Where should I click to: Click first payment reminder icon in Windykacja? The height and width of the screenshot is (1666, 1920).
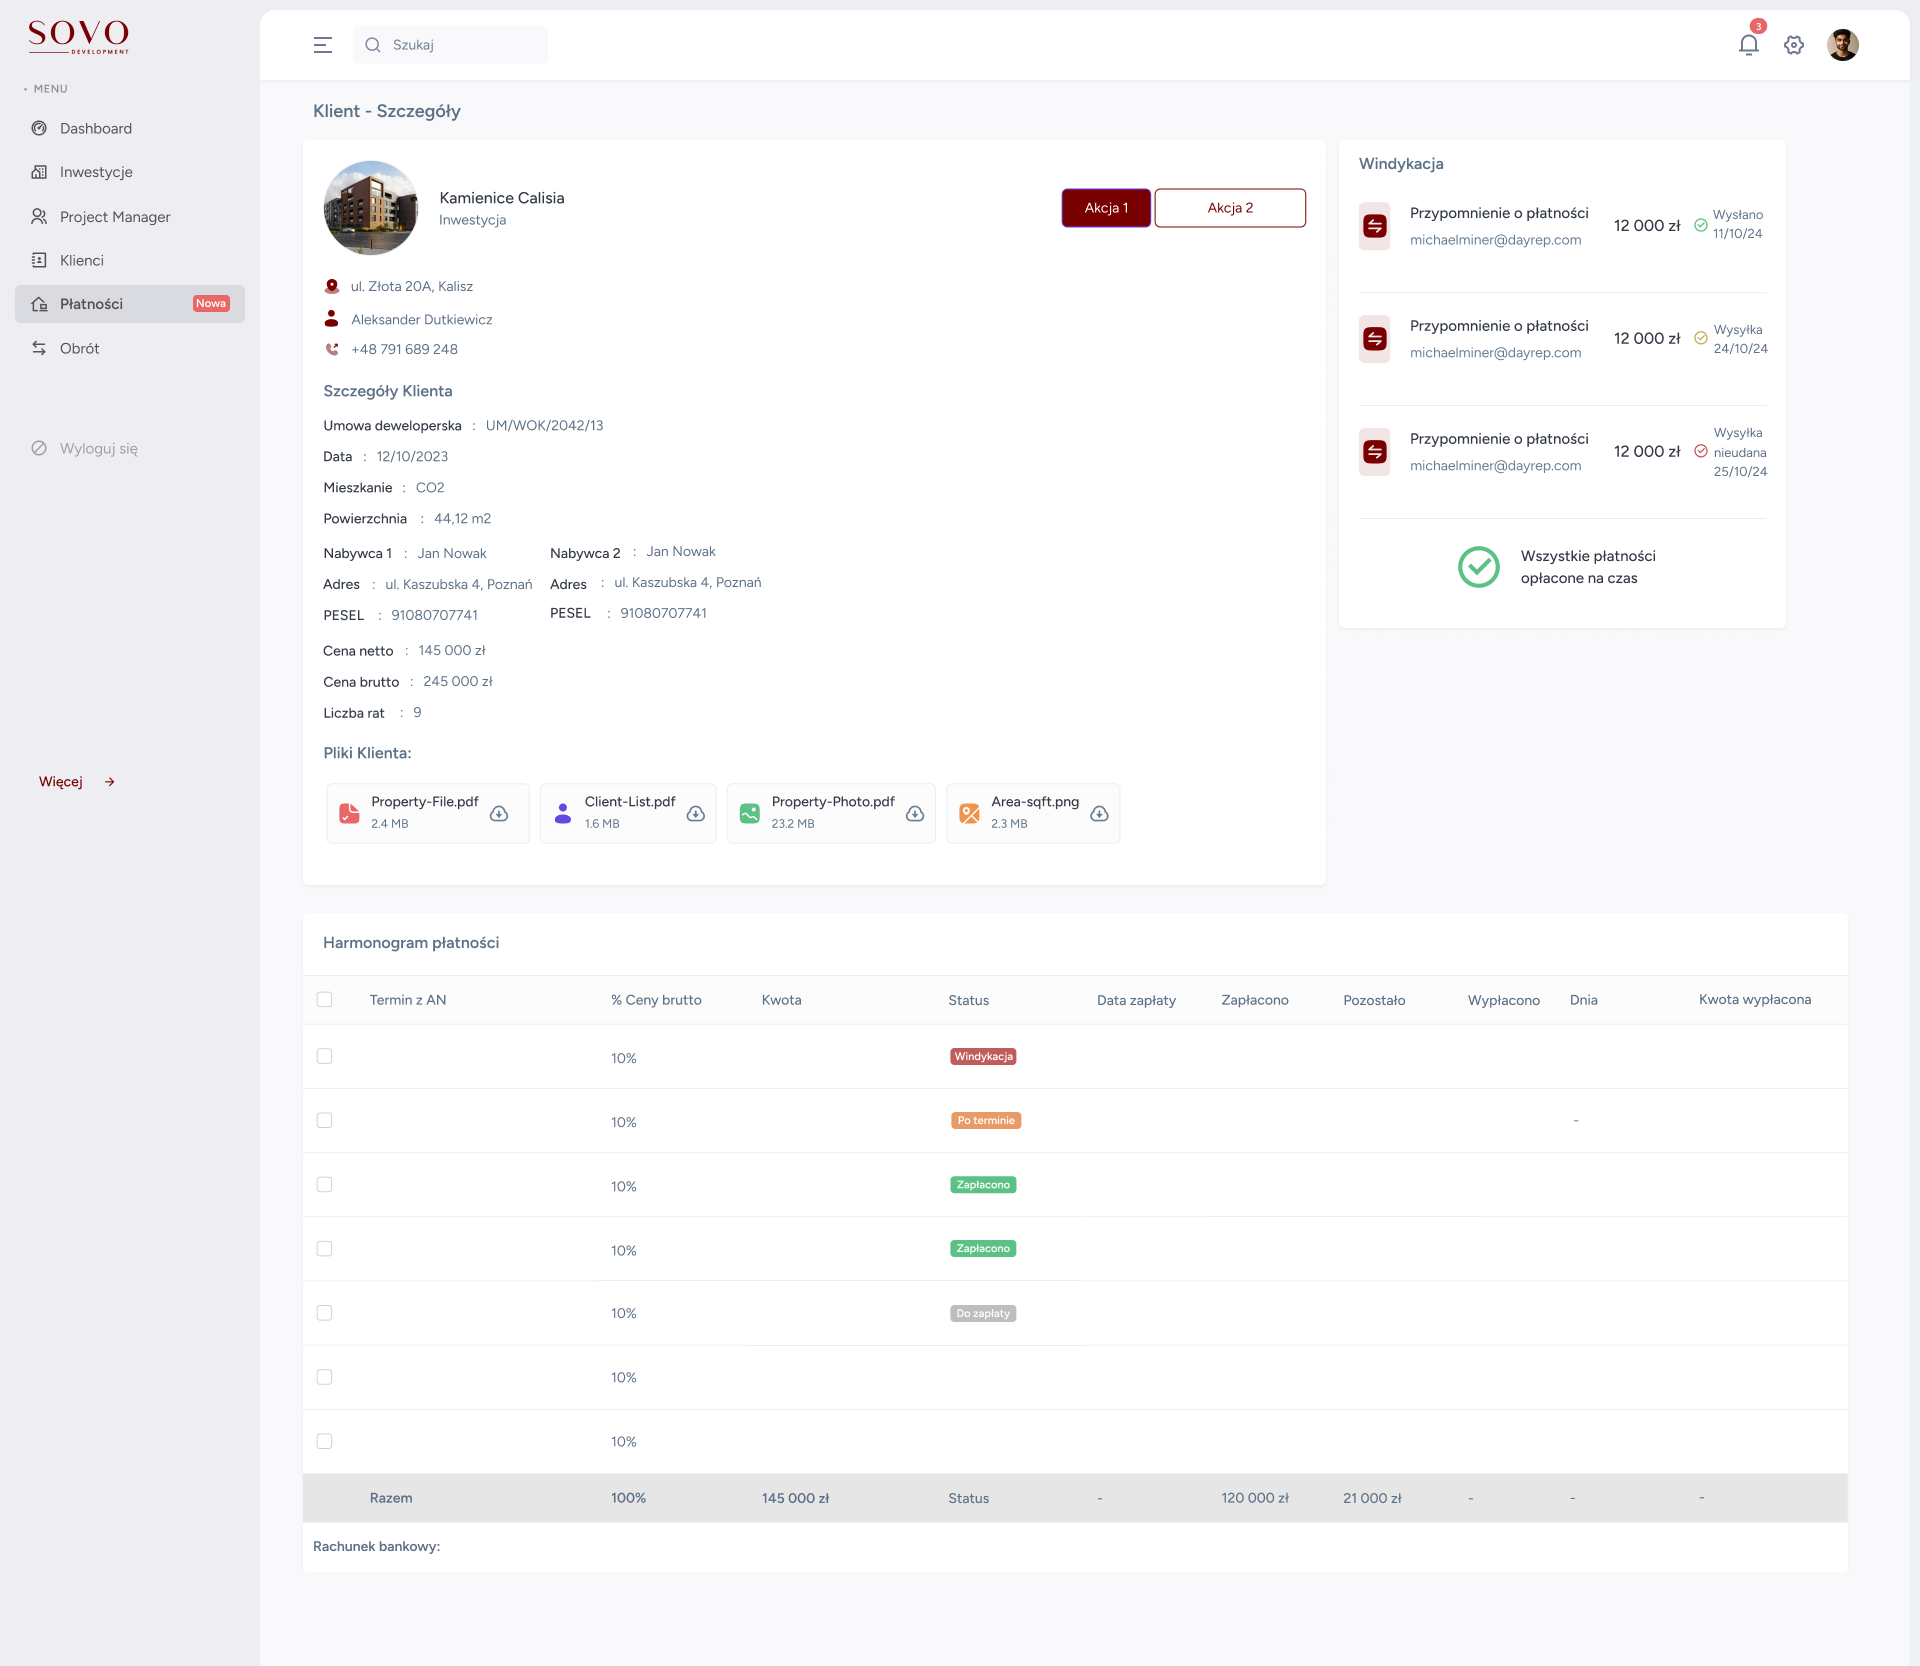(1375, 226)
